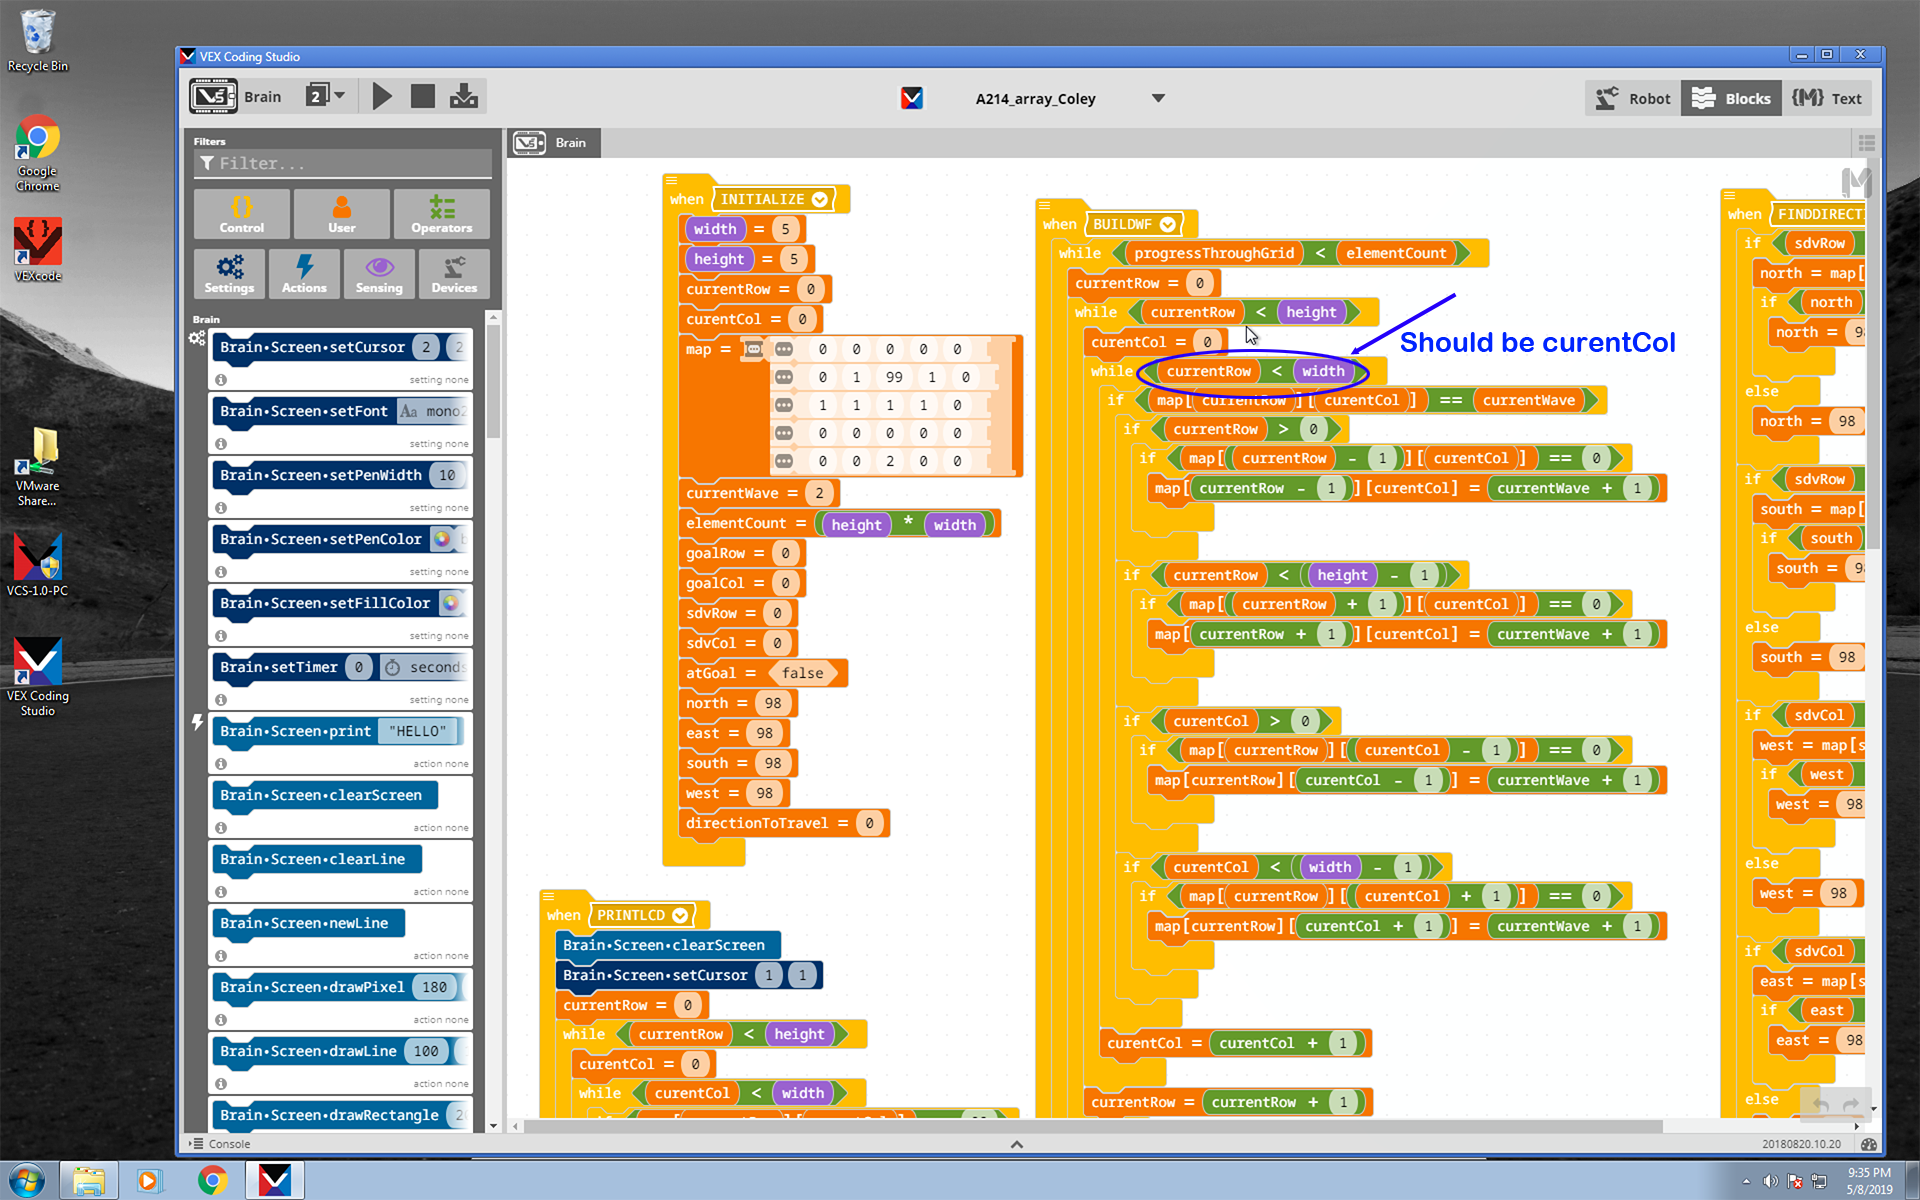Click the settings gears icon beside the block list
Viewport: 1920px width, 1200px height.
[x=197, y=339]
